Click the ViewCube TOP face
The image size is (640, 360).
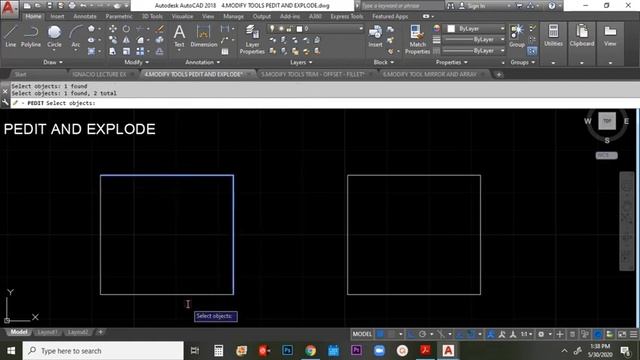(x=607, y=121)
